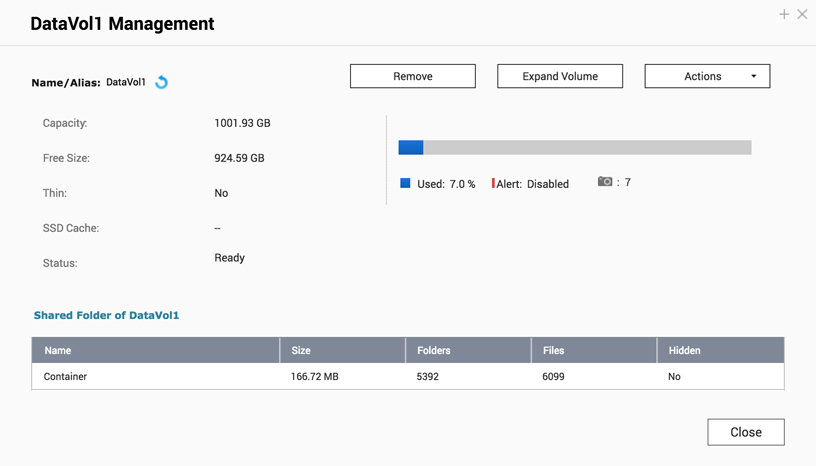
Task: Click the free size value 924.59 GB
Action: pyautogui.click(x=239, y=158)
